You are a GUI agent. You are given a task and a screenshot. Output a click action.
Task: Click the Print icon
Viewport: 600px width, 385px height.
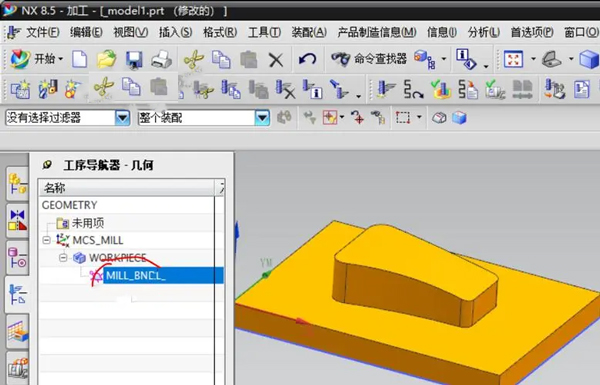click(x=161, y=60)
